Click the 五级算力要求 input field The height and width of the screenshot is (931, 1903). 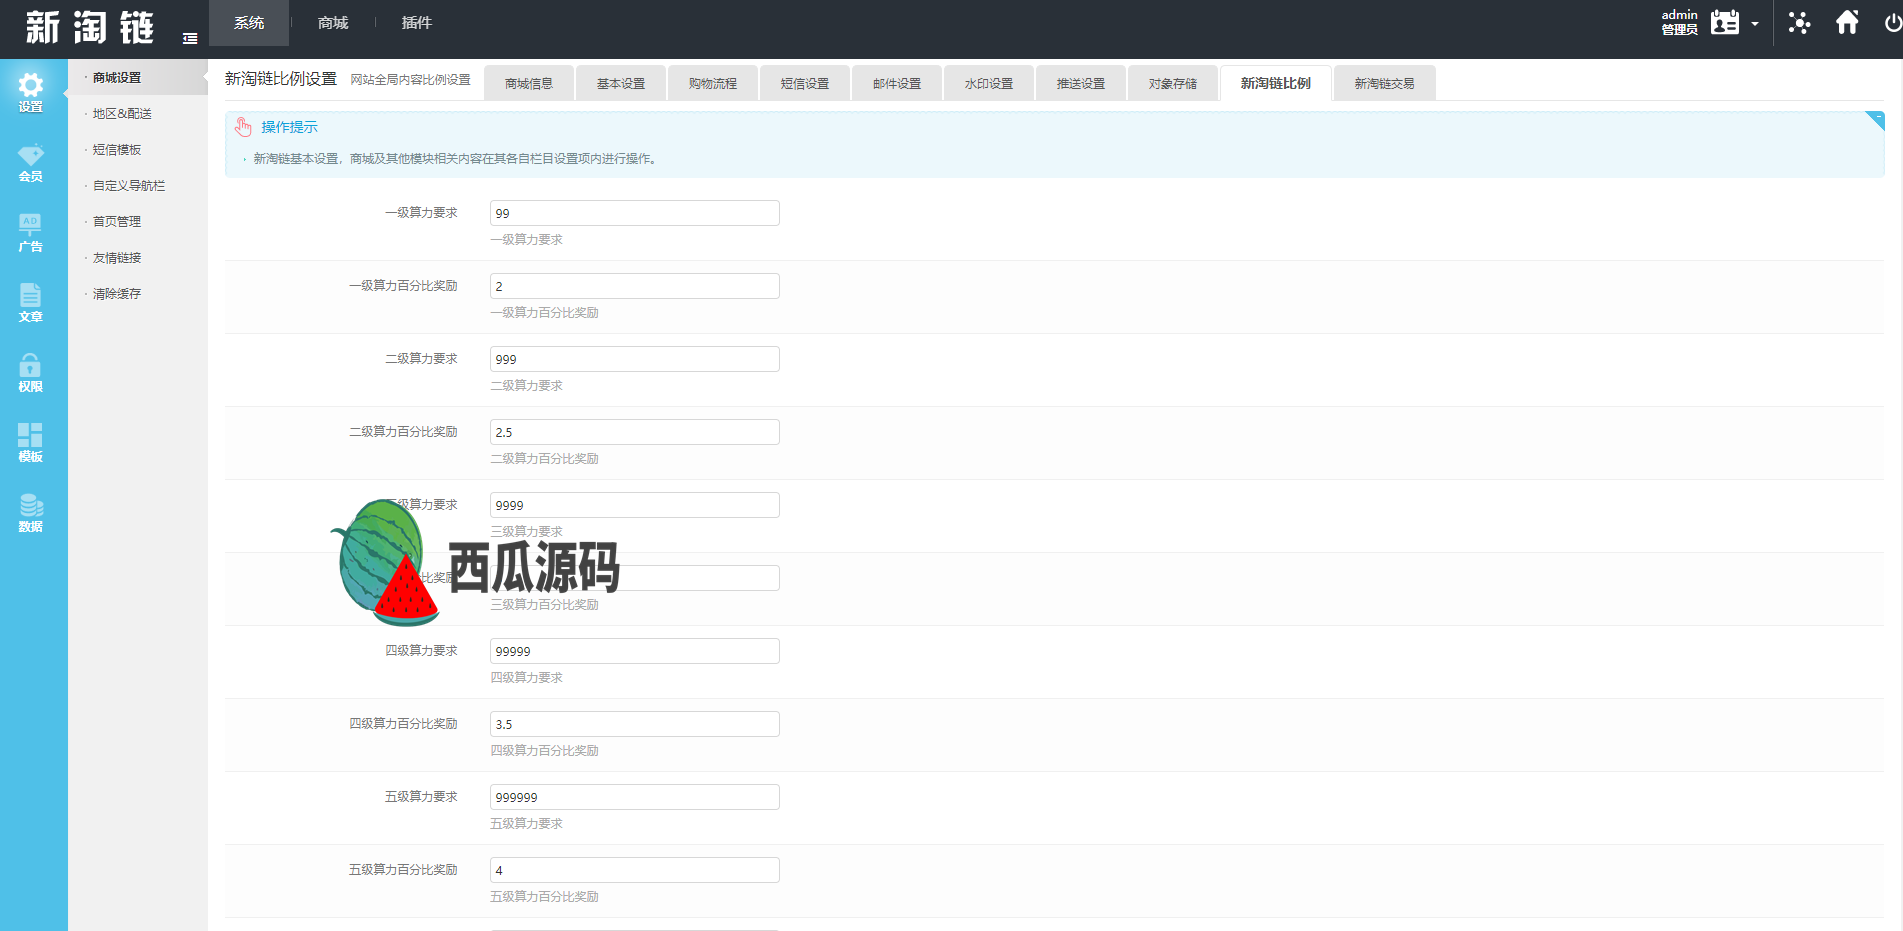[x=635, y=797]
